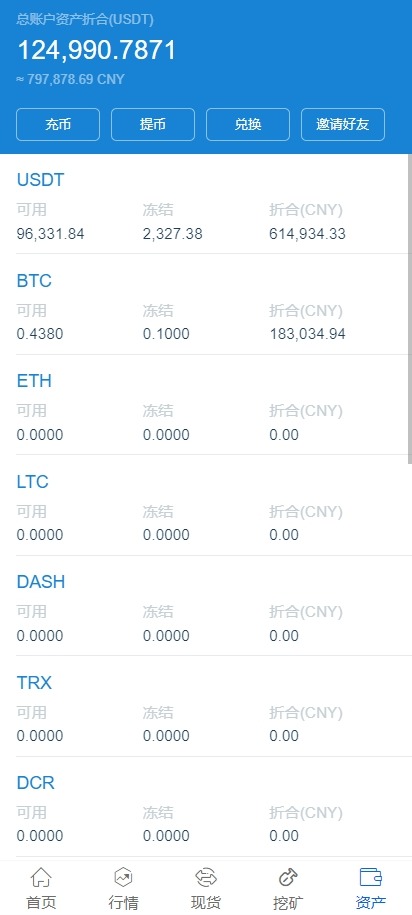This screenshot has height=915, width=412.
Task: Open the market (行情) chart icon
Action: (123, 877)
